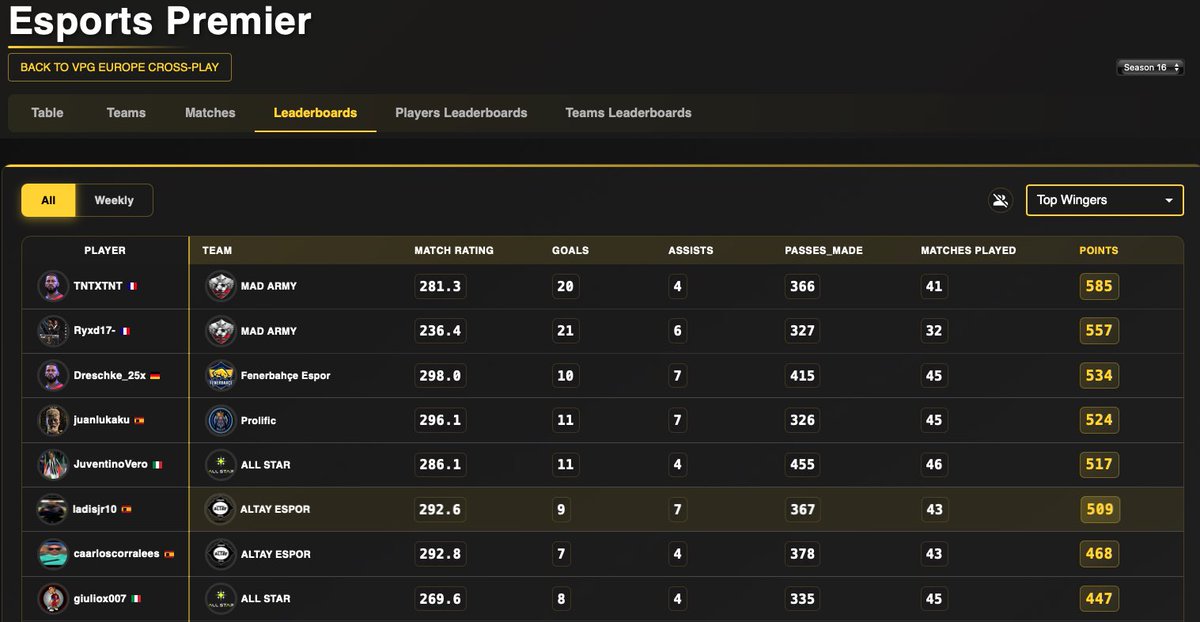Click juanlukaku player avatar
Viewport: 1200px width, 622px height.
(53, 420)
